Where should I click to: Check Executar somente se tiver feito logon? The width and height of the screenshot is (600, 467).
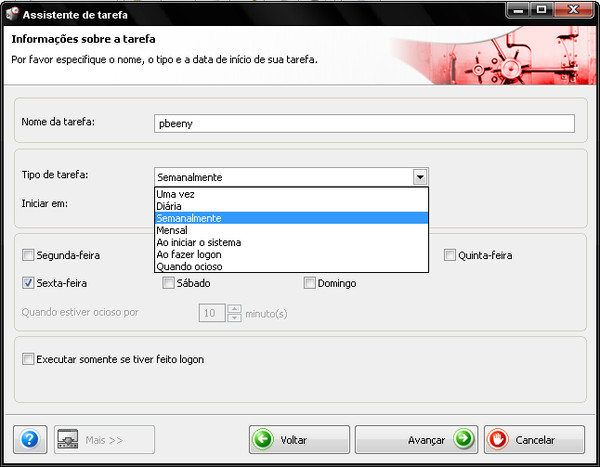tap(28, 359)
